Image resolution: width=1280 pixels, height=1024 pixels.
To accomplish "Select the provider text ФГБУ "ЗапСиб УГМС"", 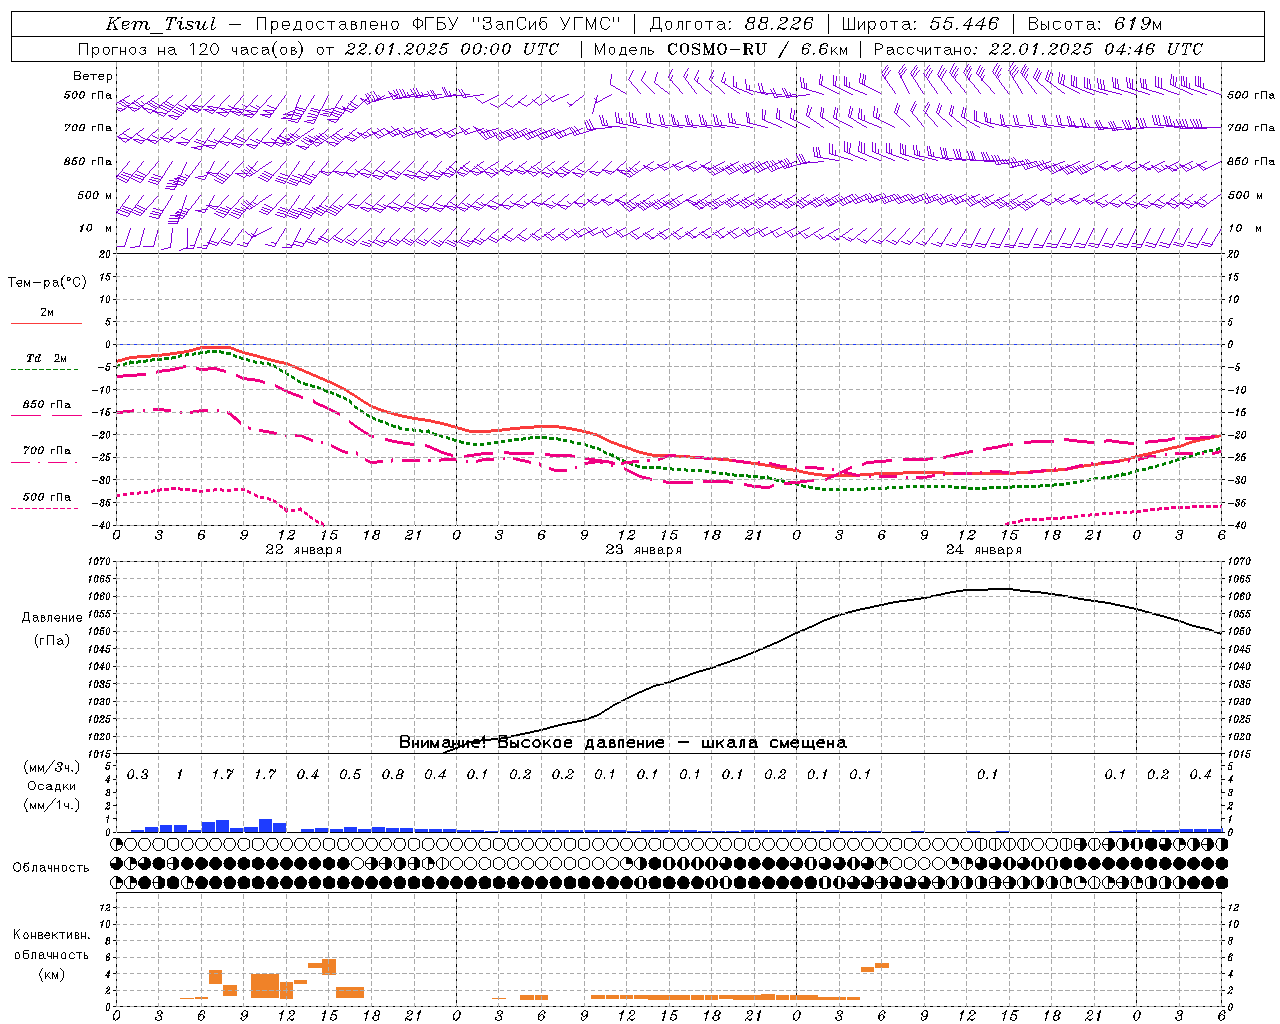I will (x=516, y=24).
